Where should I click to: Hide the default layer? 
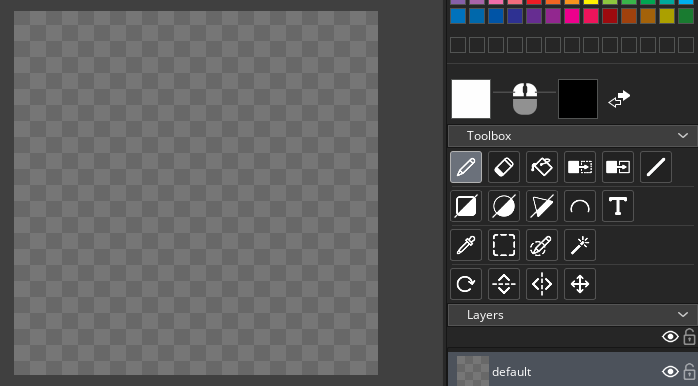click(670, 372)
